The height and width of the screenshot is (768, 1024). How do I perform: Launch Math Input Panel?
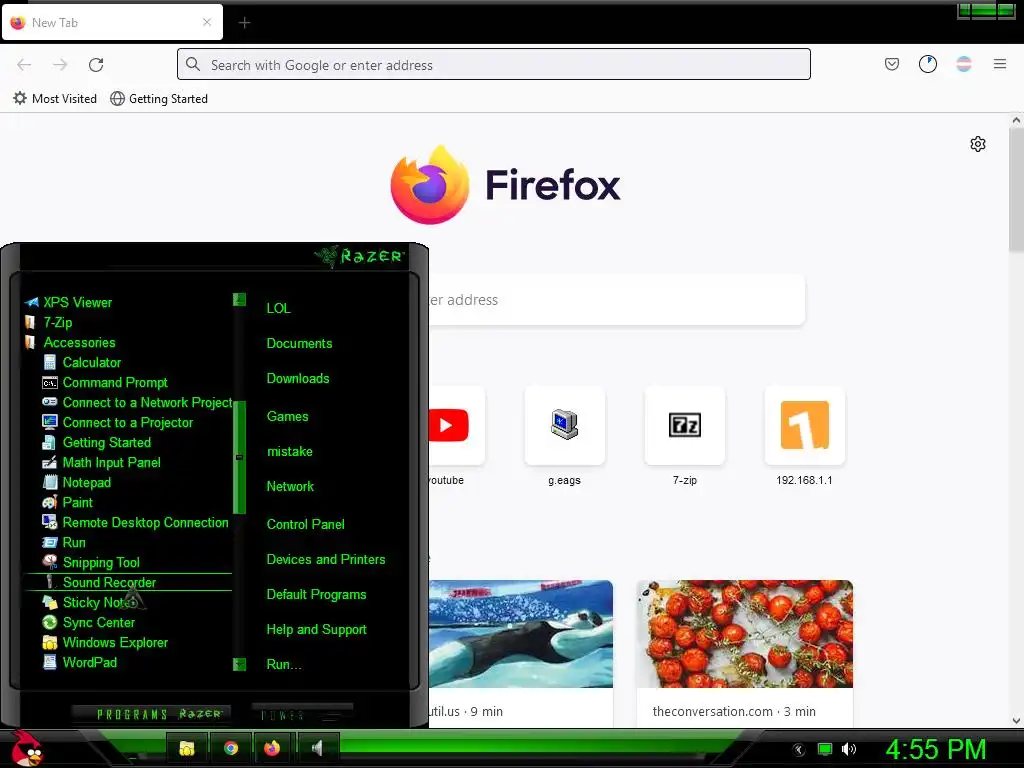click(x=101, y=462)
